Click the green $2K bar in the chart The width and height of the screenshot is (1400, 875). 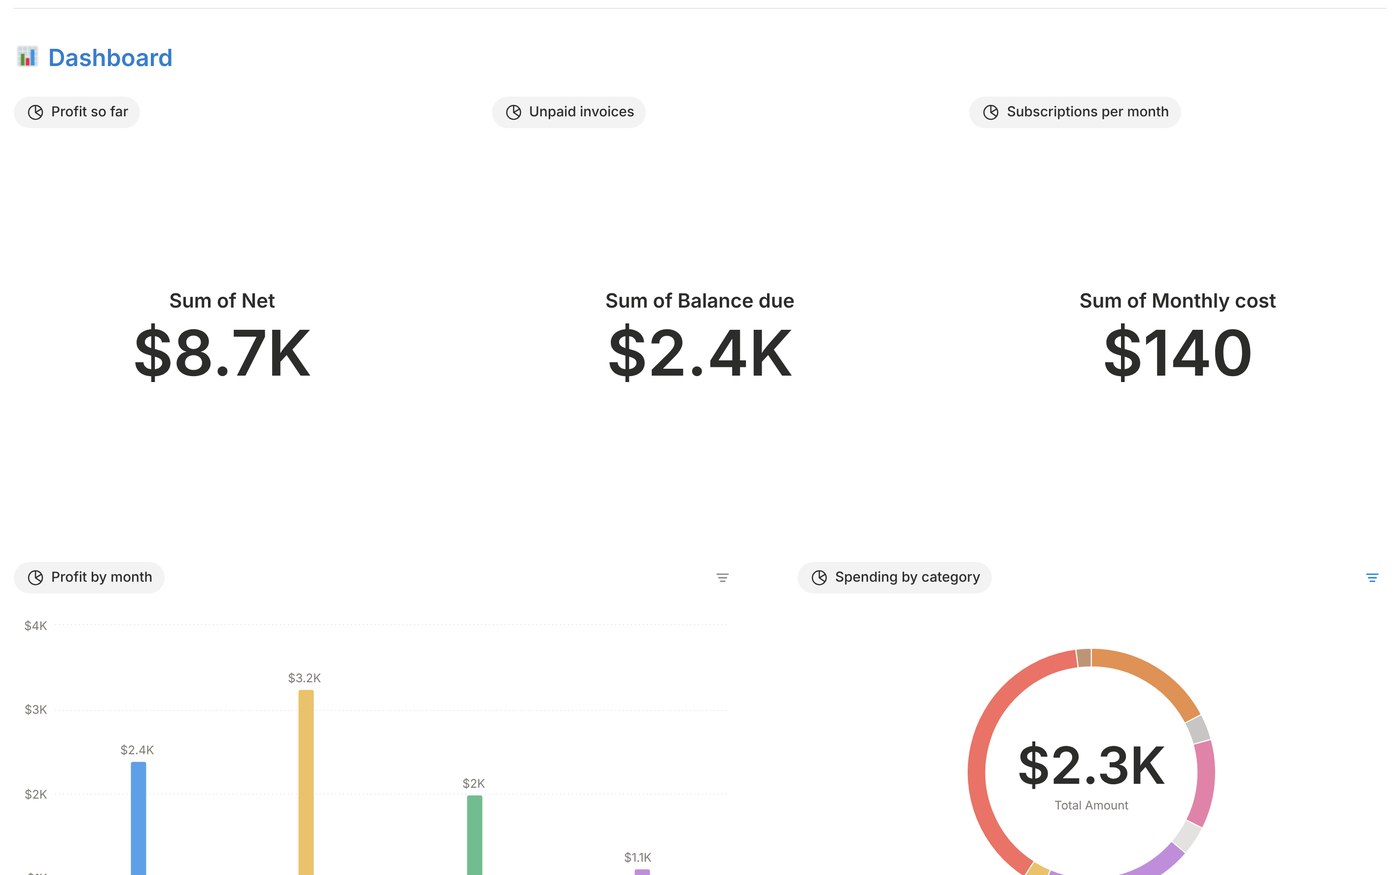point(474,835)
